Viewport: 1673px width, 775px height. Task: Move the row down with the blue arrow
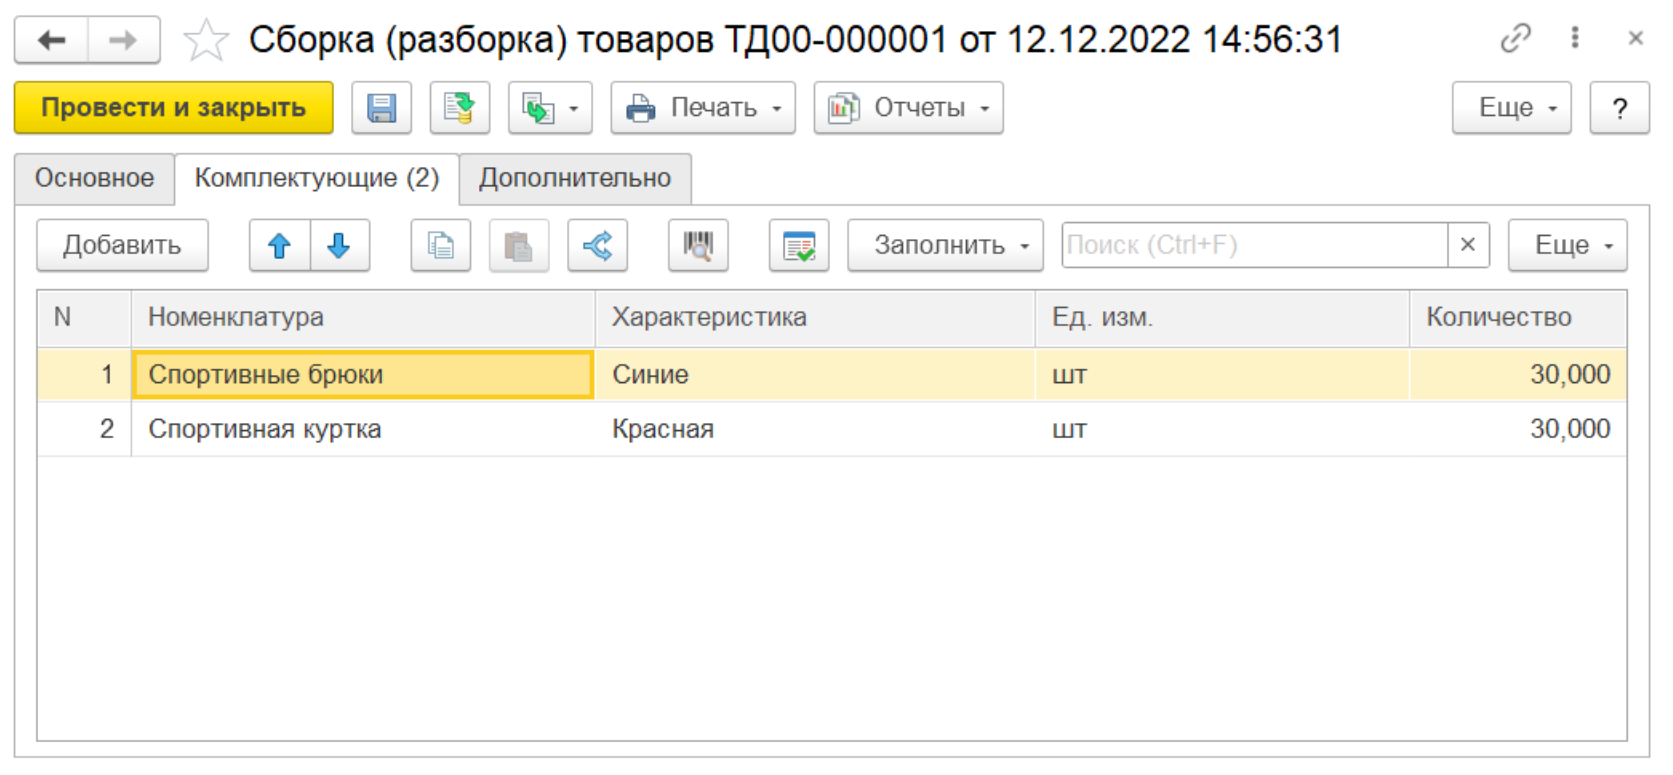pyautogui.click(x=339, y=246)
